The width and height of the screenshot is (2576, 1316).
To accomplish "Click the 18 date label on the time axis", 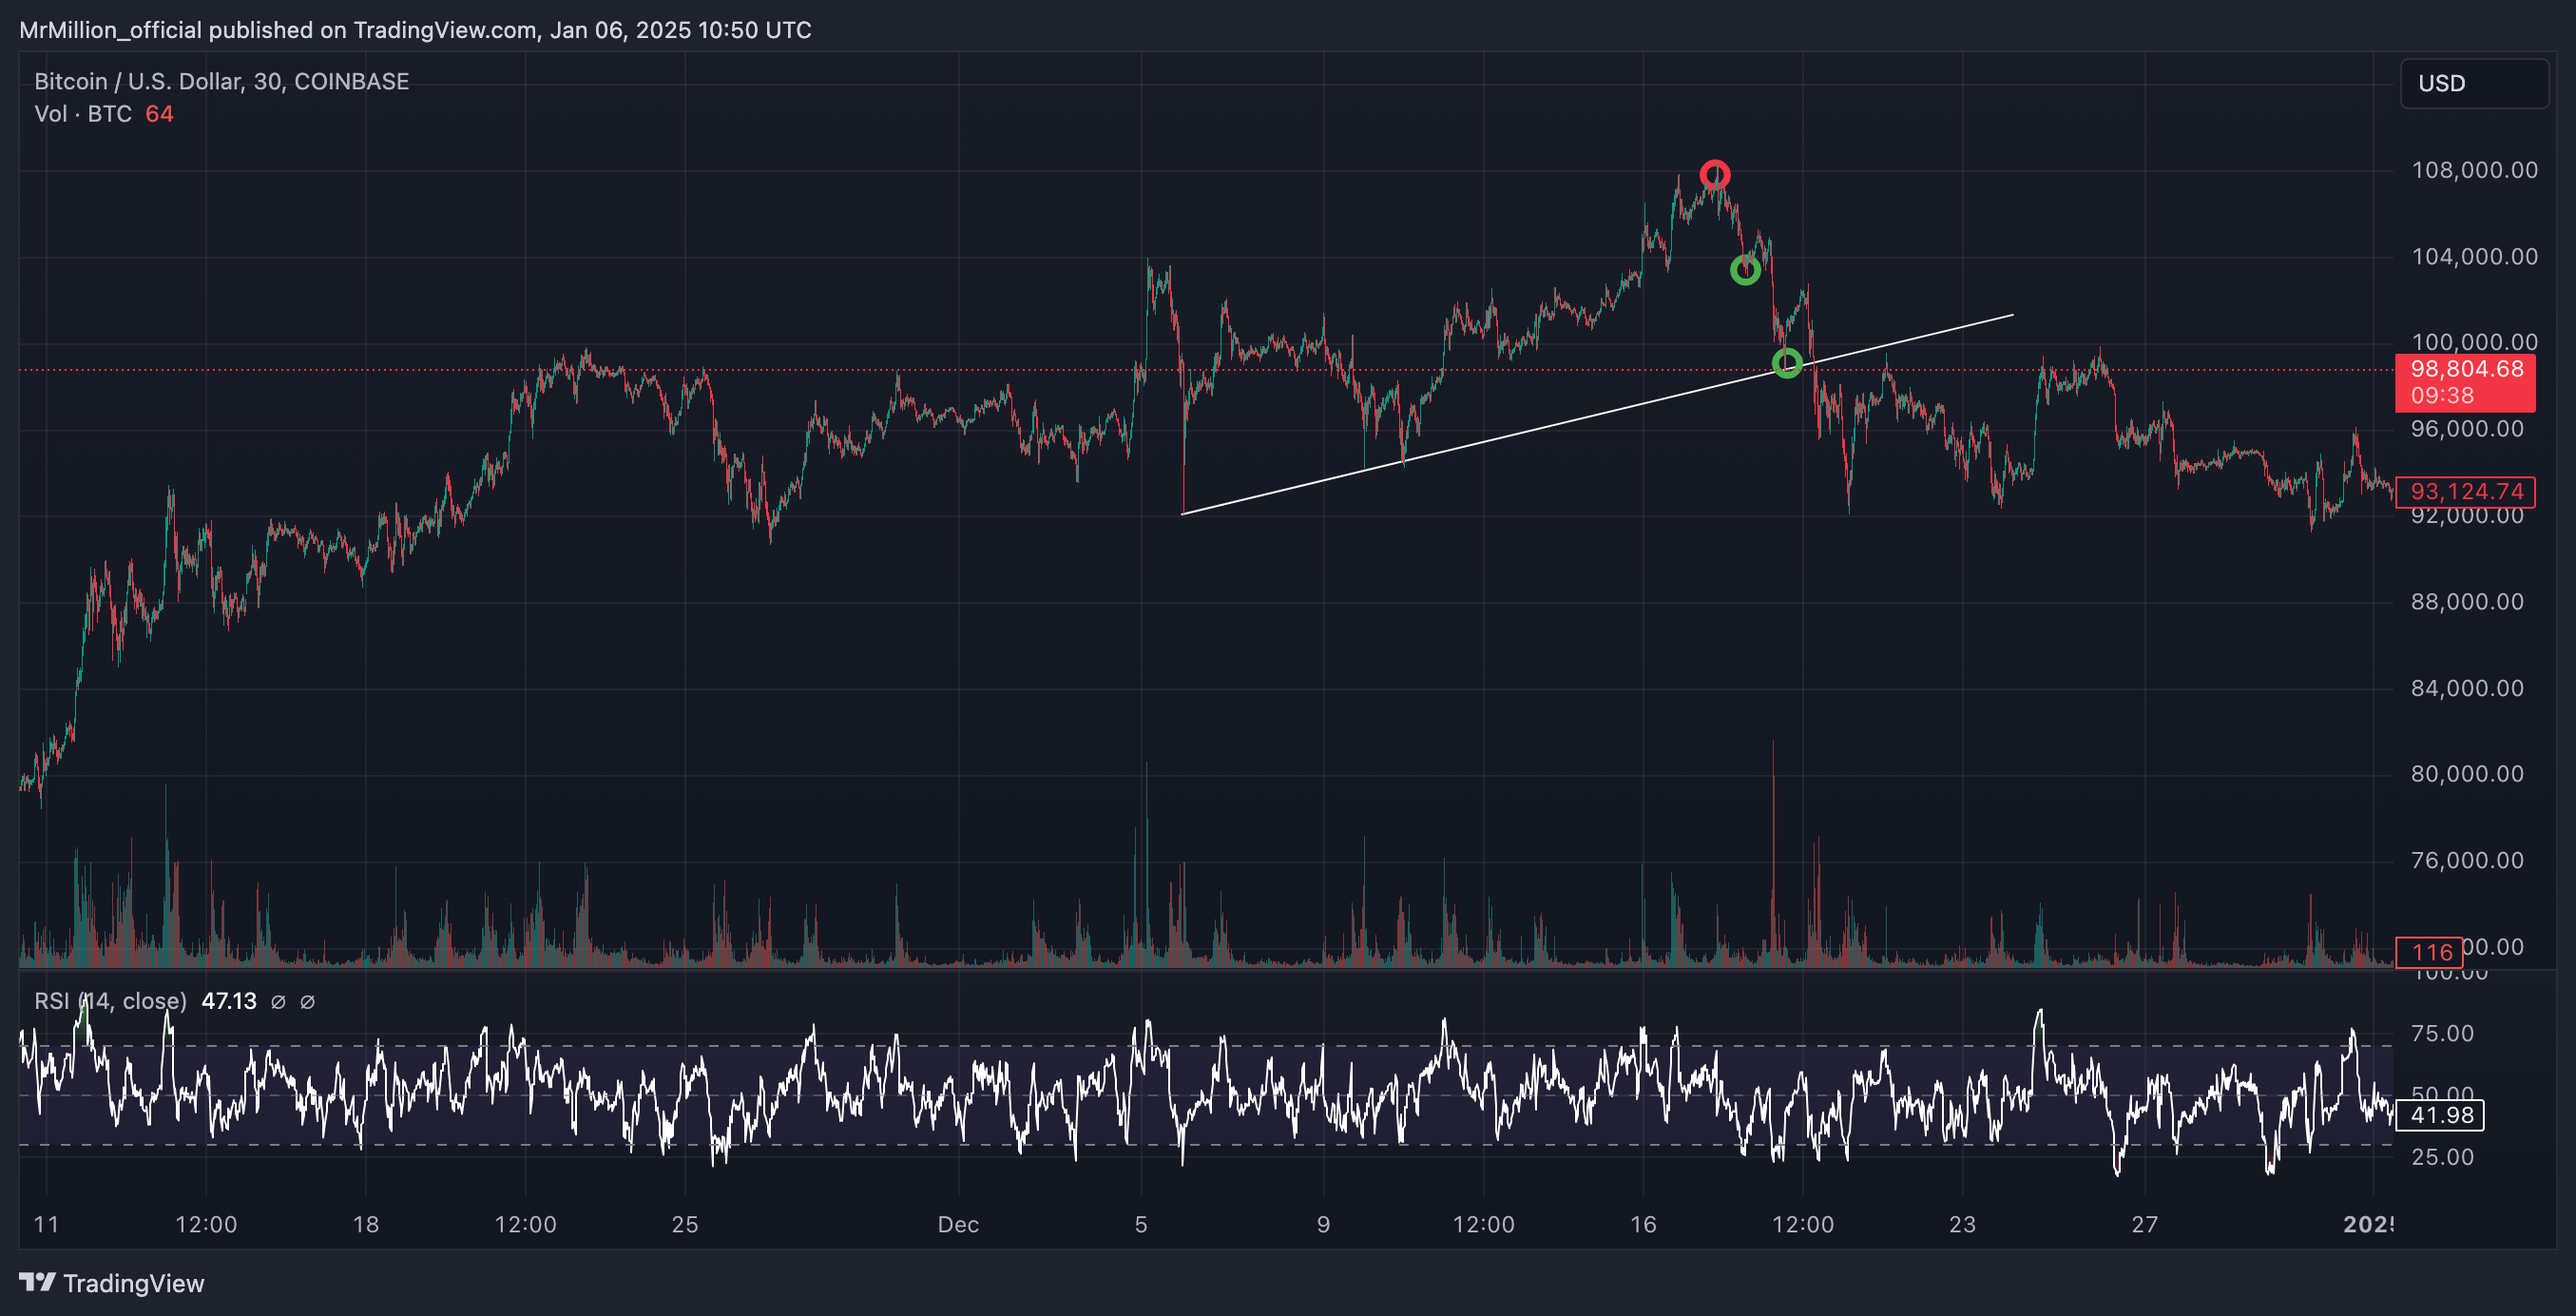I will point(366,1225).
